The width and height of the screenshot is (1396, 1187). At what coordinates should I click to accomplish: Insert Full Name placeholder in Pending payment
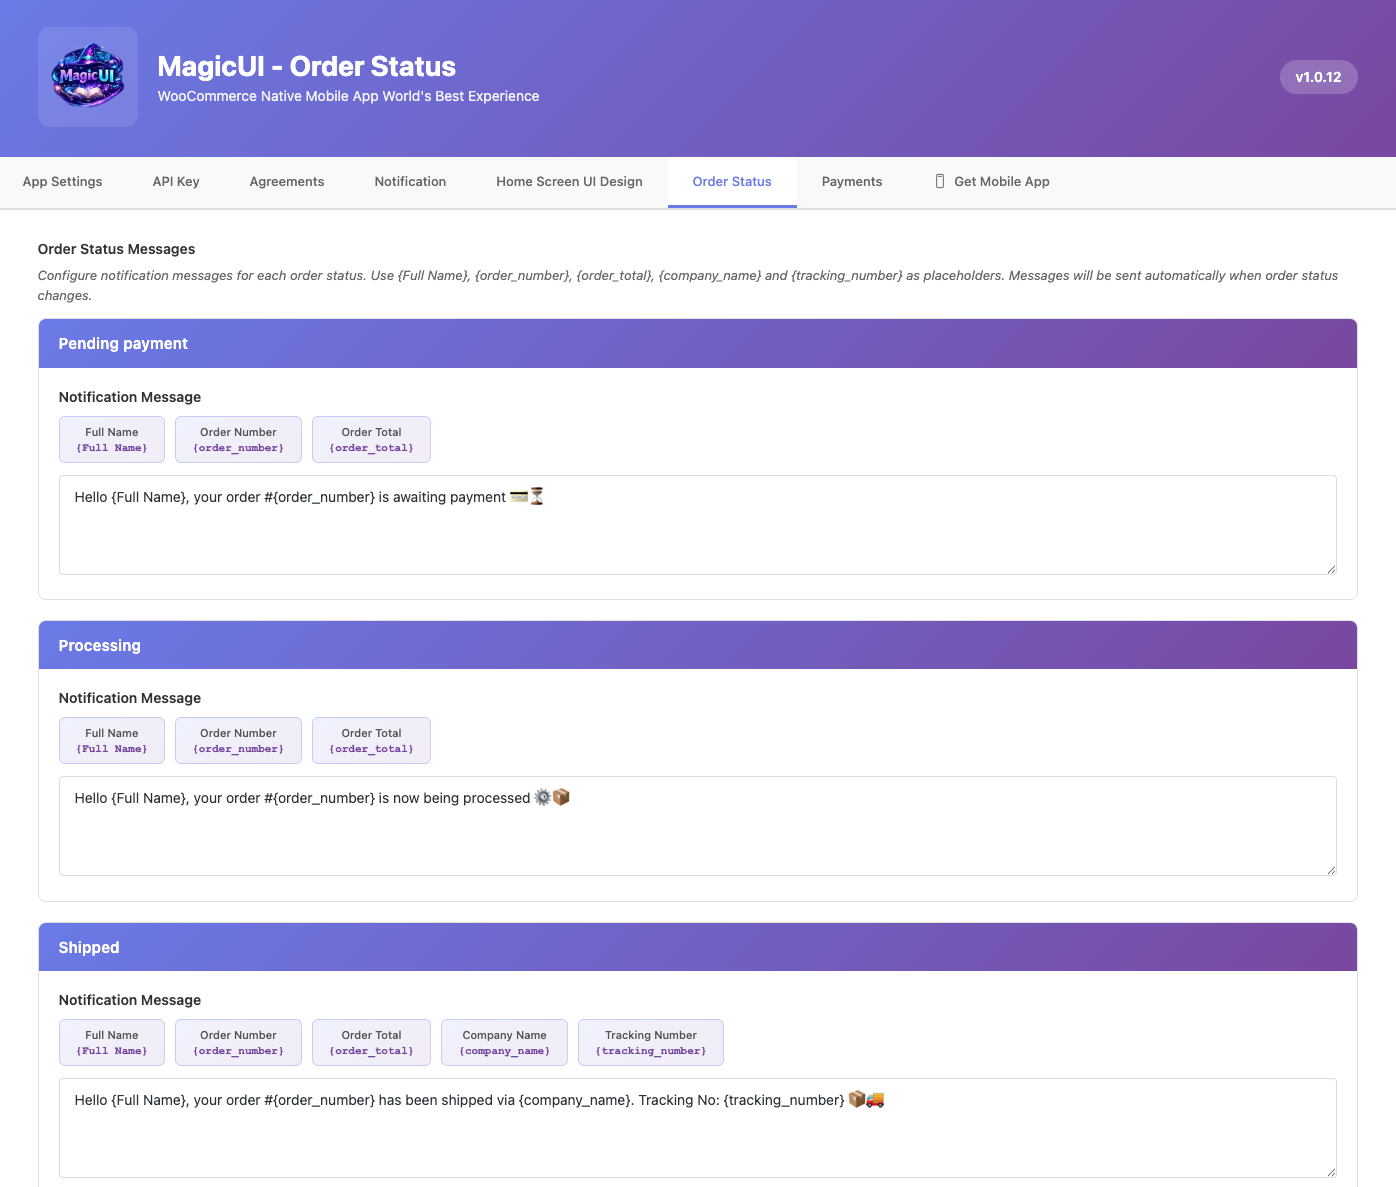pos(112,440)
